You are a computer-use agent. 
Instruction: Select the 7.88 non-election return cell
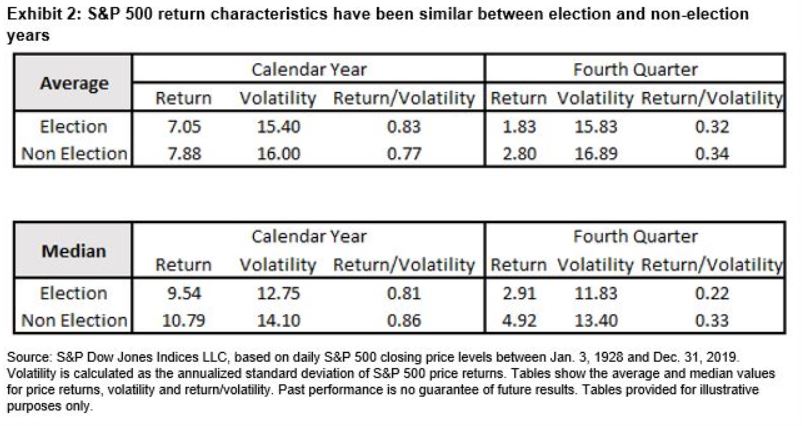coord(183,154)
